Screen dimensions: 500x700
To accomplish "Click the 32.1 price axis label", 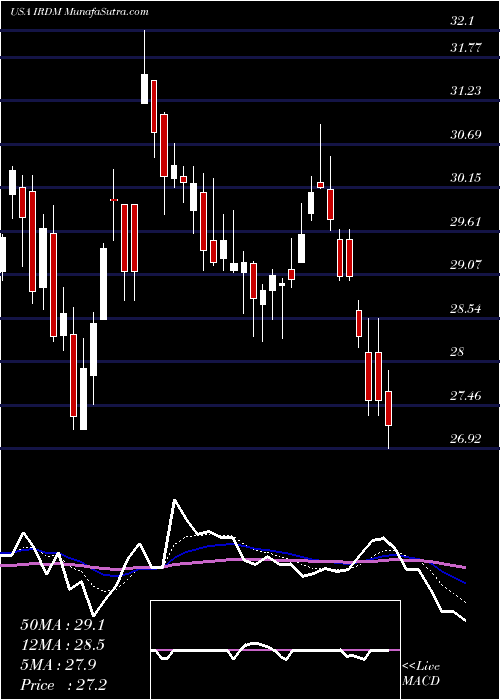I will coord(463,21).
